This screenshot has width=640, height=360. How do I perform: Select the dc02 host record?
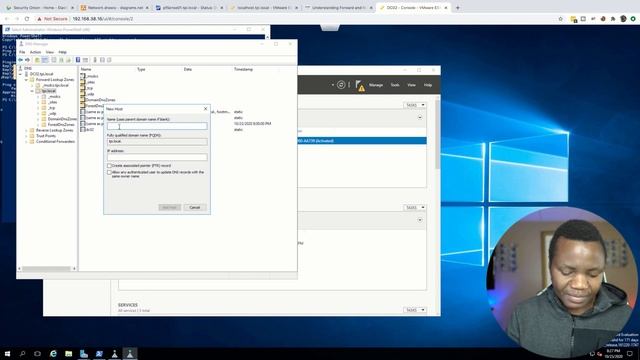pyautogui.click(x=87, y=129)
